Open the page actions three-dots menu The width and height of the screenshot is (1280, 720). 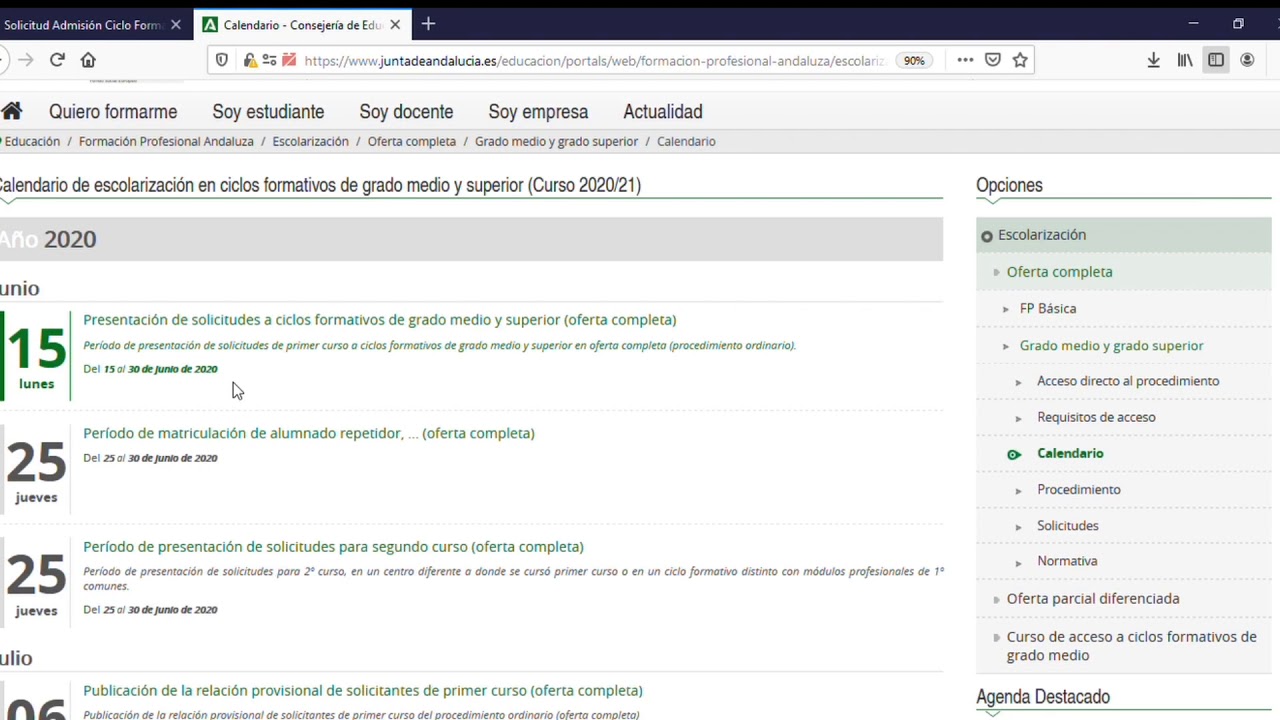[965, 60]
